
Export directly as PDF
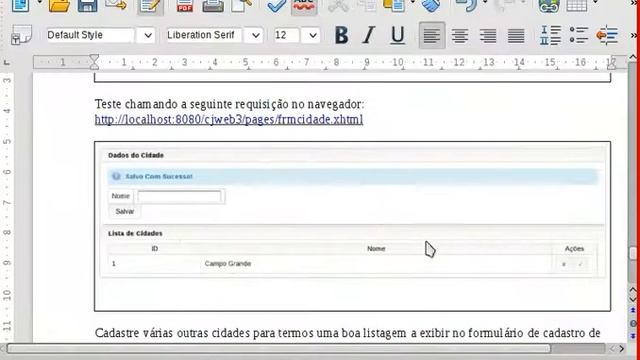[x=185, y=6]
